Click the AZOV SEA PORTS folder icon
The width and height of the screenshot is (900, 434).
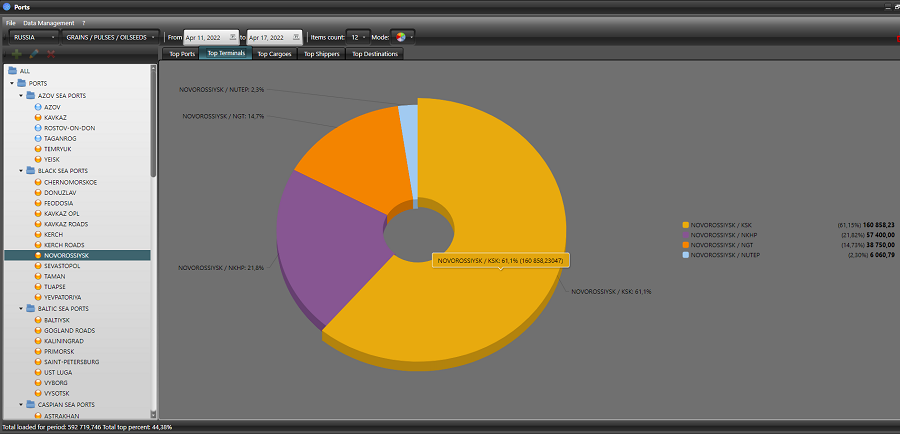[x=31, y=95]
